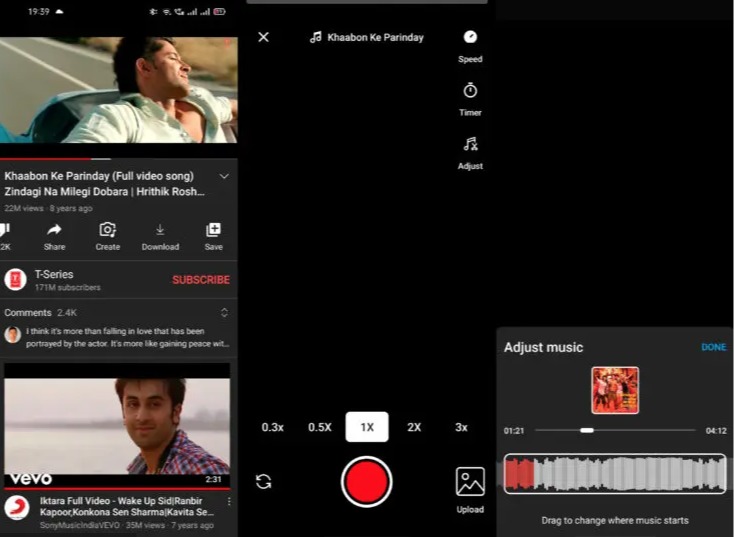Save video to playlist icon
This screenshot has height=537, width=734.
click(213, 230)
